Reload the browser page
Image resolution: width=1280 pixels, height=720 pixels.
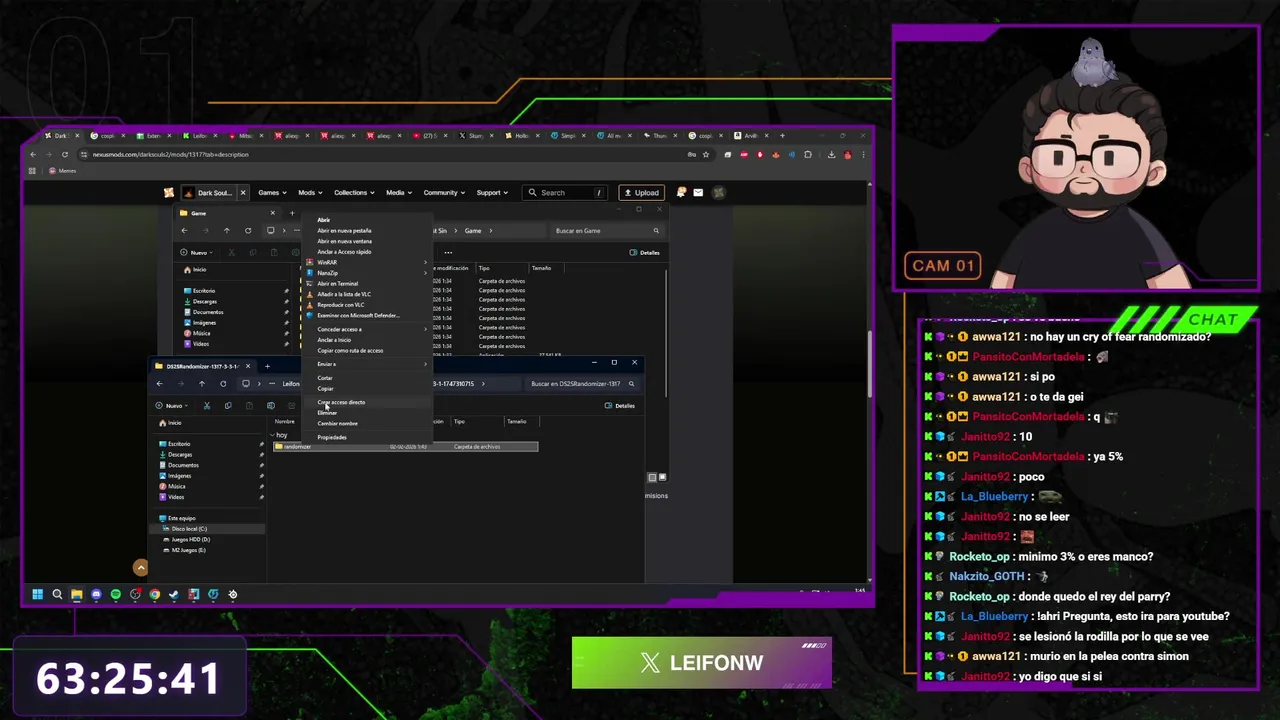(x=65, y=154)
